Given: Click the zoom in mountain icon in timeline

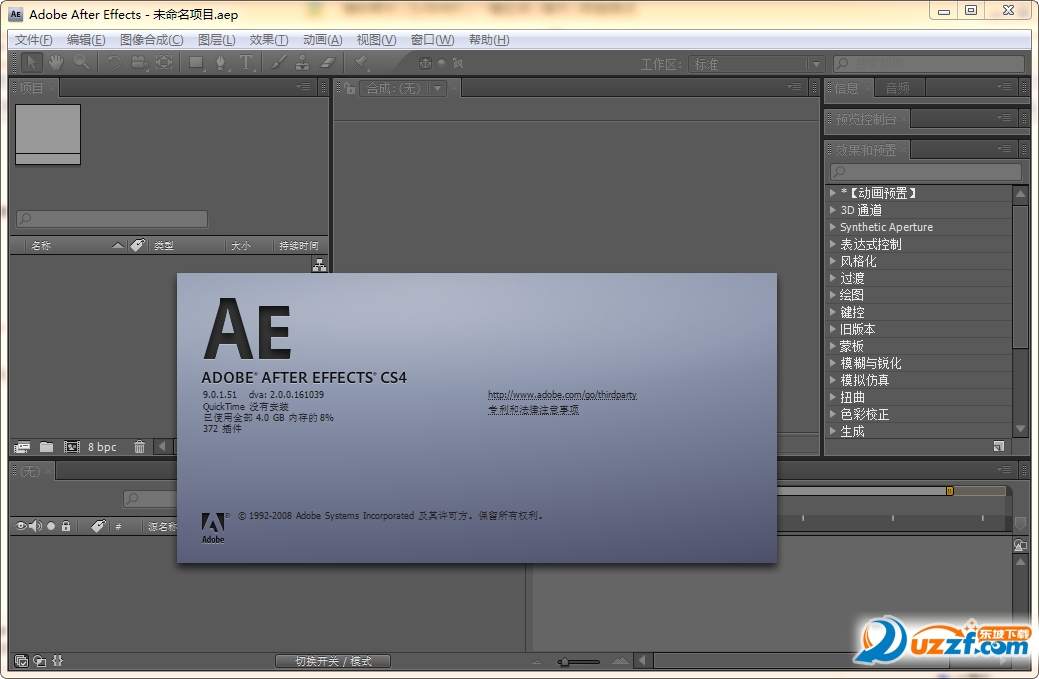Looking at the screenshot, I should [x=620, y=660].
